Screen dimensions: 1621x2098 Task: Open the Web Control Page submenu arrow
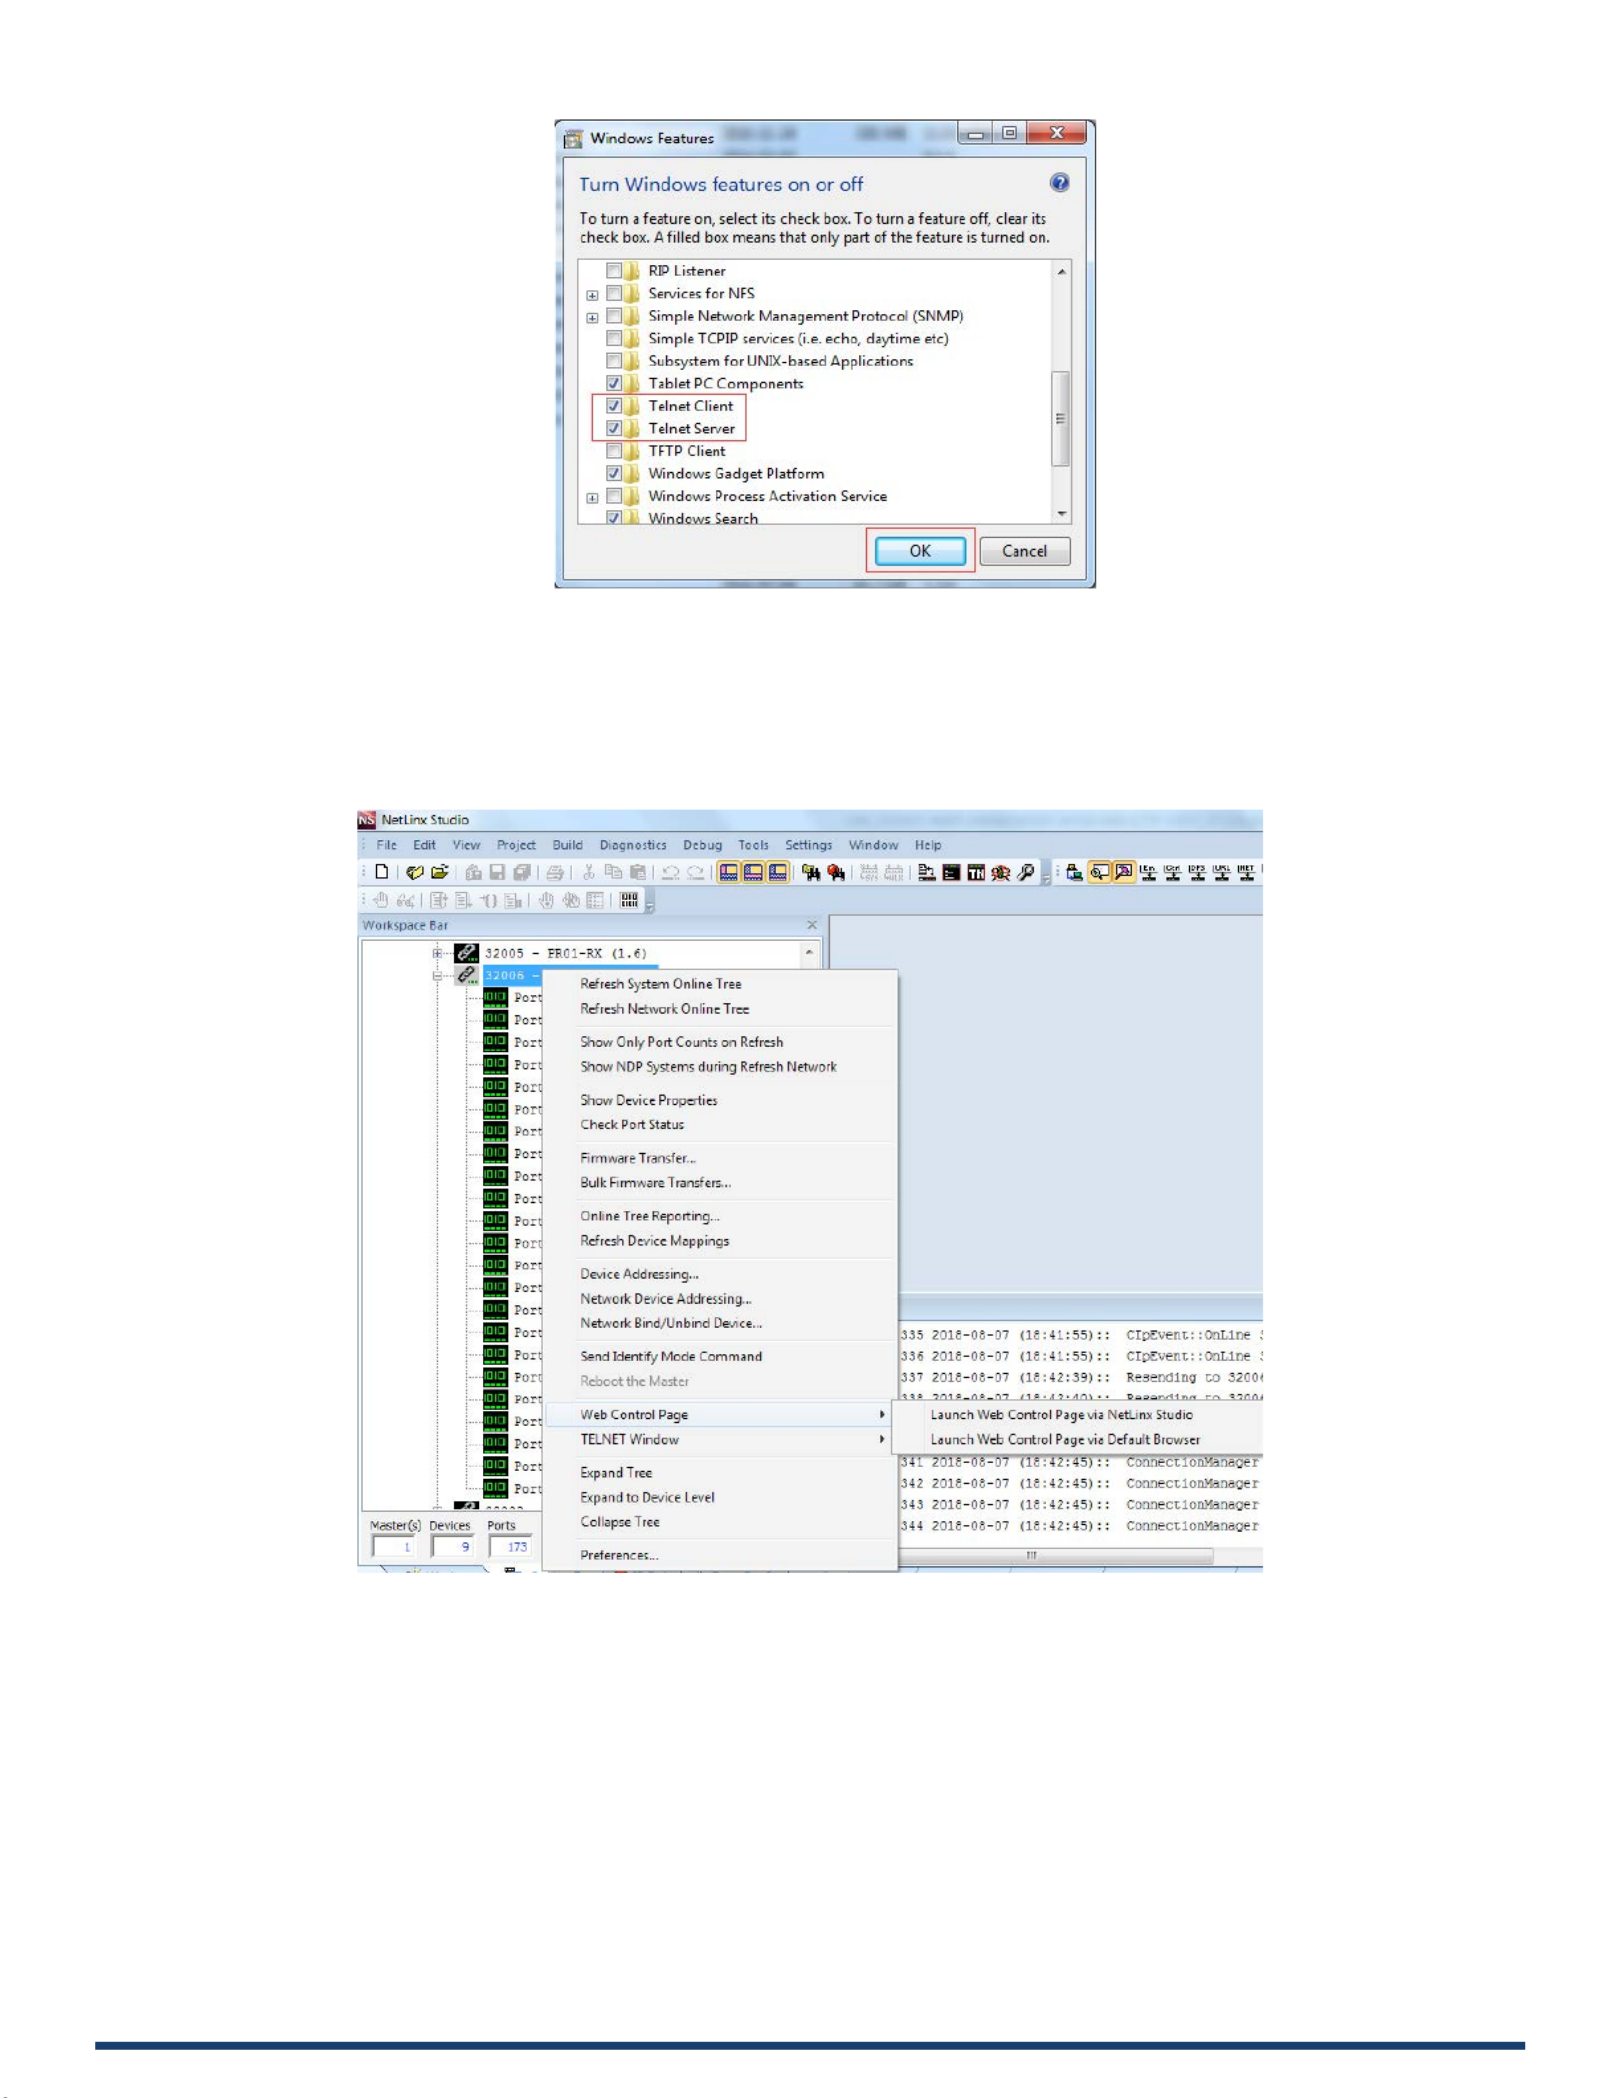[882, 1414]
